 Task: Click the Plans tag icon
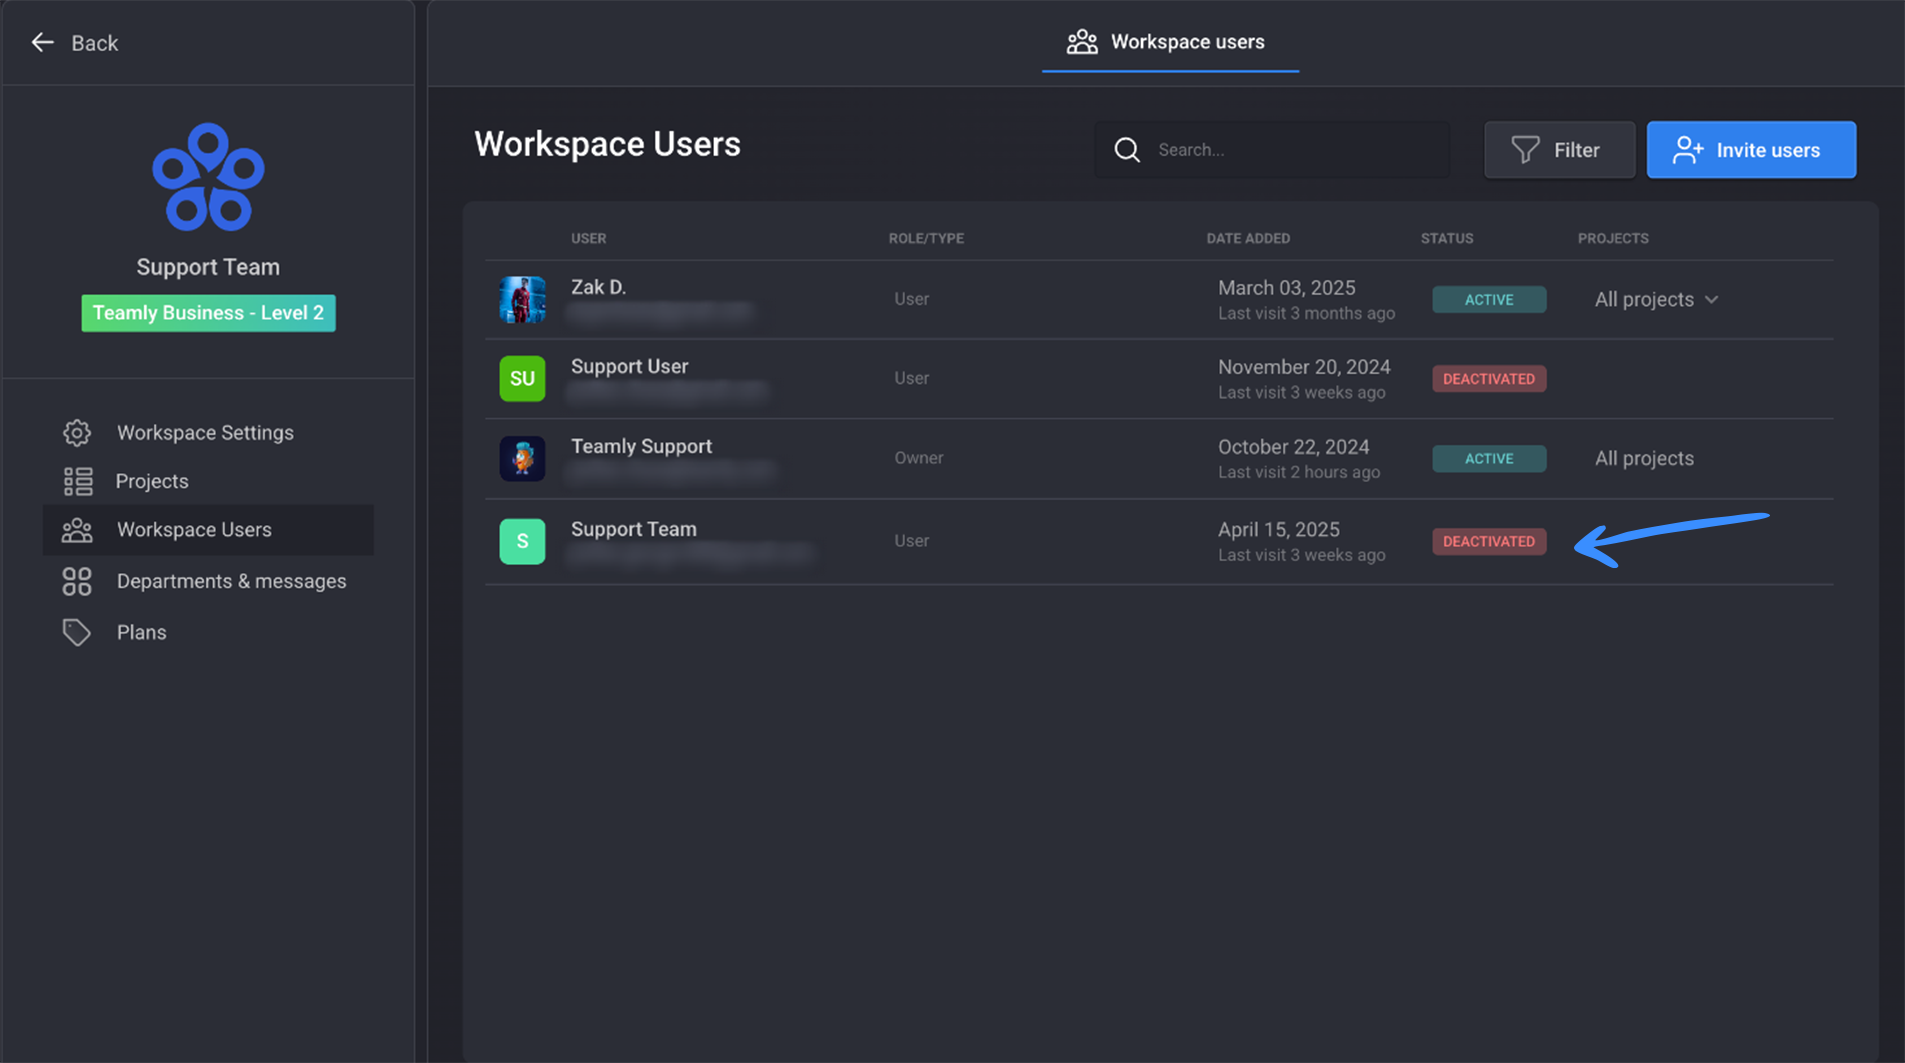(77, 632)
